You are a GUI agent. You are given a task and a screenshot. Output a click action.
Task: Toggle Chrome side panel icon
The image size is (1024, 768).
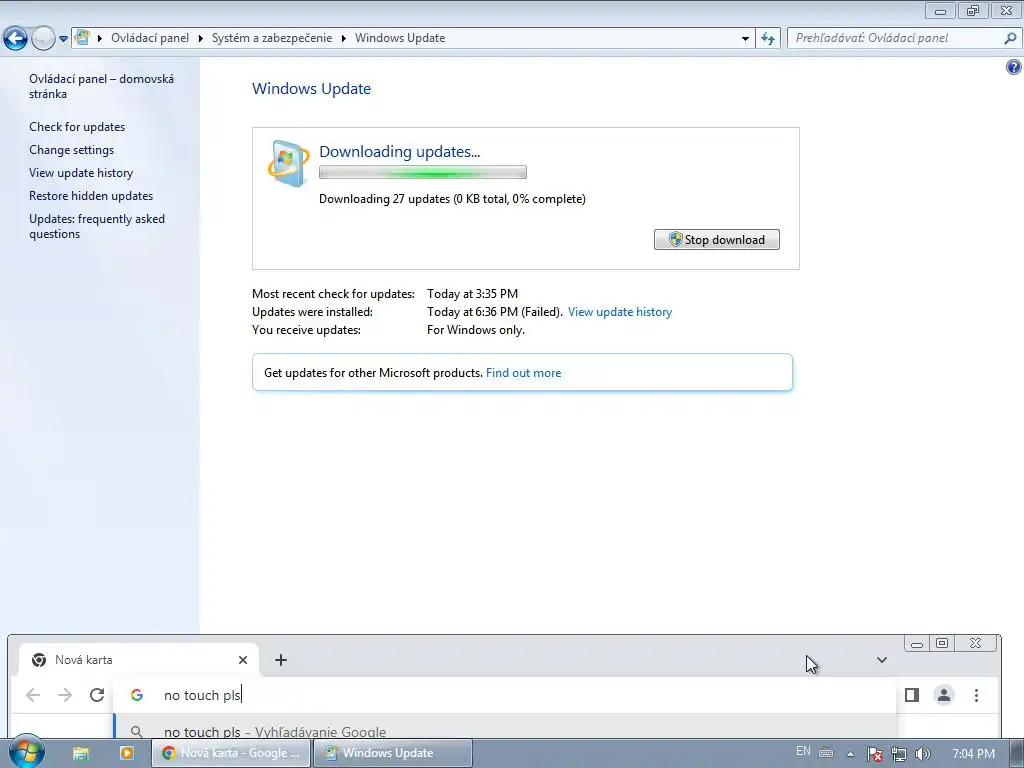point(912,695)
